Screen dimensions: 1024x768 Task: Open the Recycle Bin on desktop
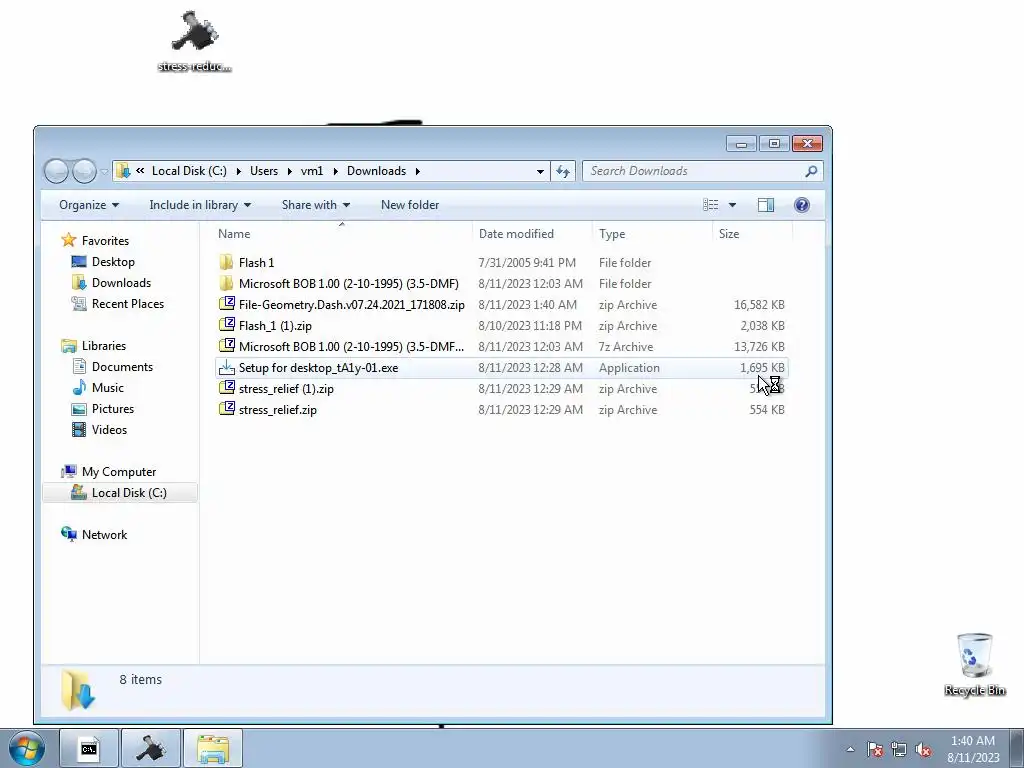point(974,664)
